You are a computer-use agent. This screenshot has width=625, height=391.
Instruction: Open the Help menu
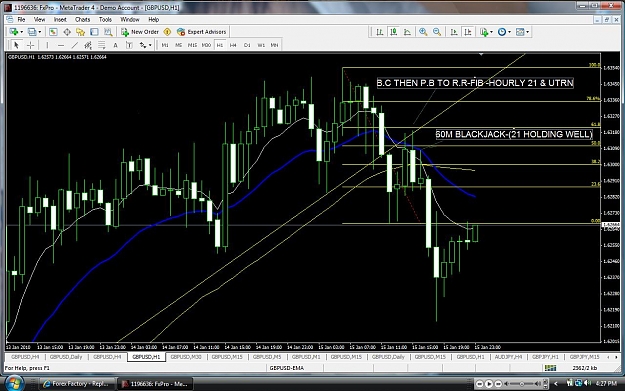(x=153, y=20)
